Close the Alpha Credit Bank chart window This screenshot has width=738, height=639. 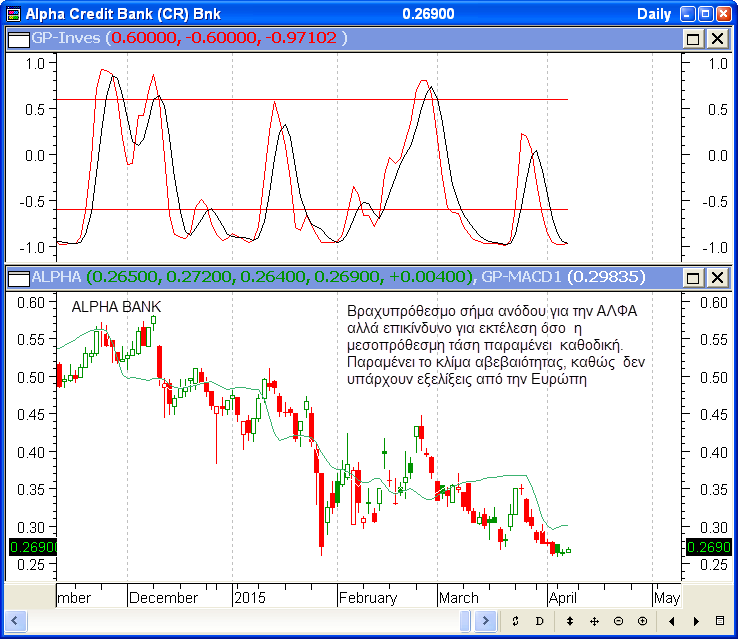[723, 14]
